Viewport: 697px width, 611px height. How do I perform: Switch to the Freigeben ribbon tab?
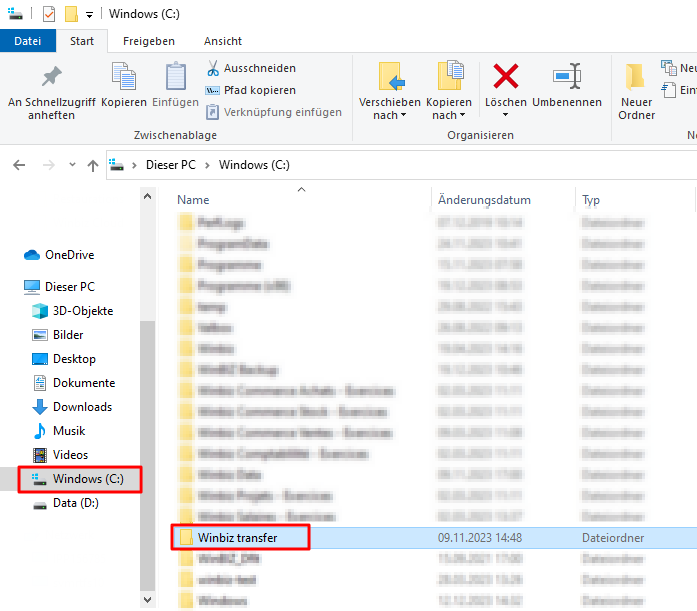click(x=148, y=41)
